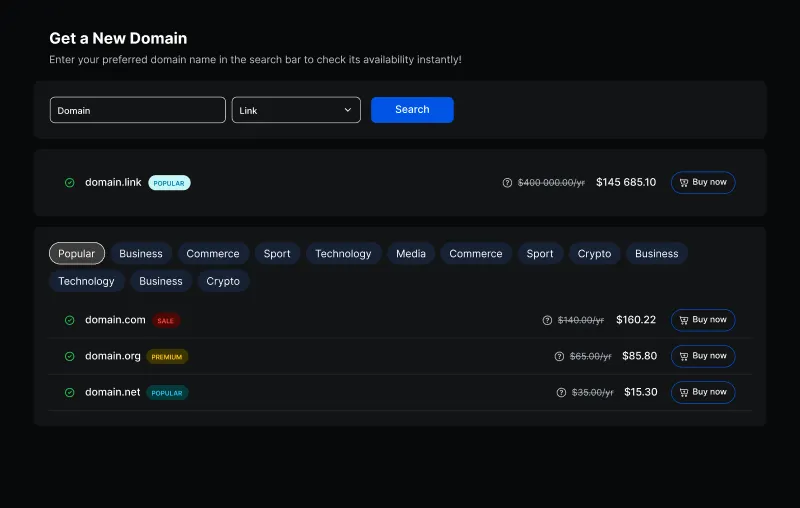Click help icon beside domain.net price

coord(561,392)
